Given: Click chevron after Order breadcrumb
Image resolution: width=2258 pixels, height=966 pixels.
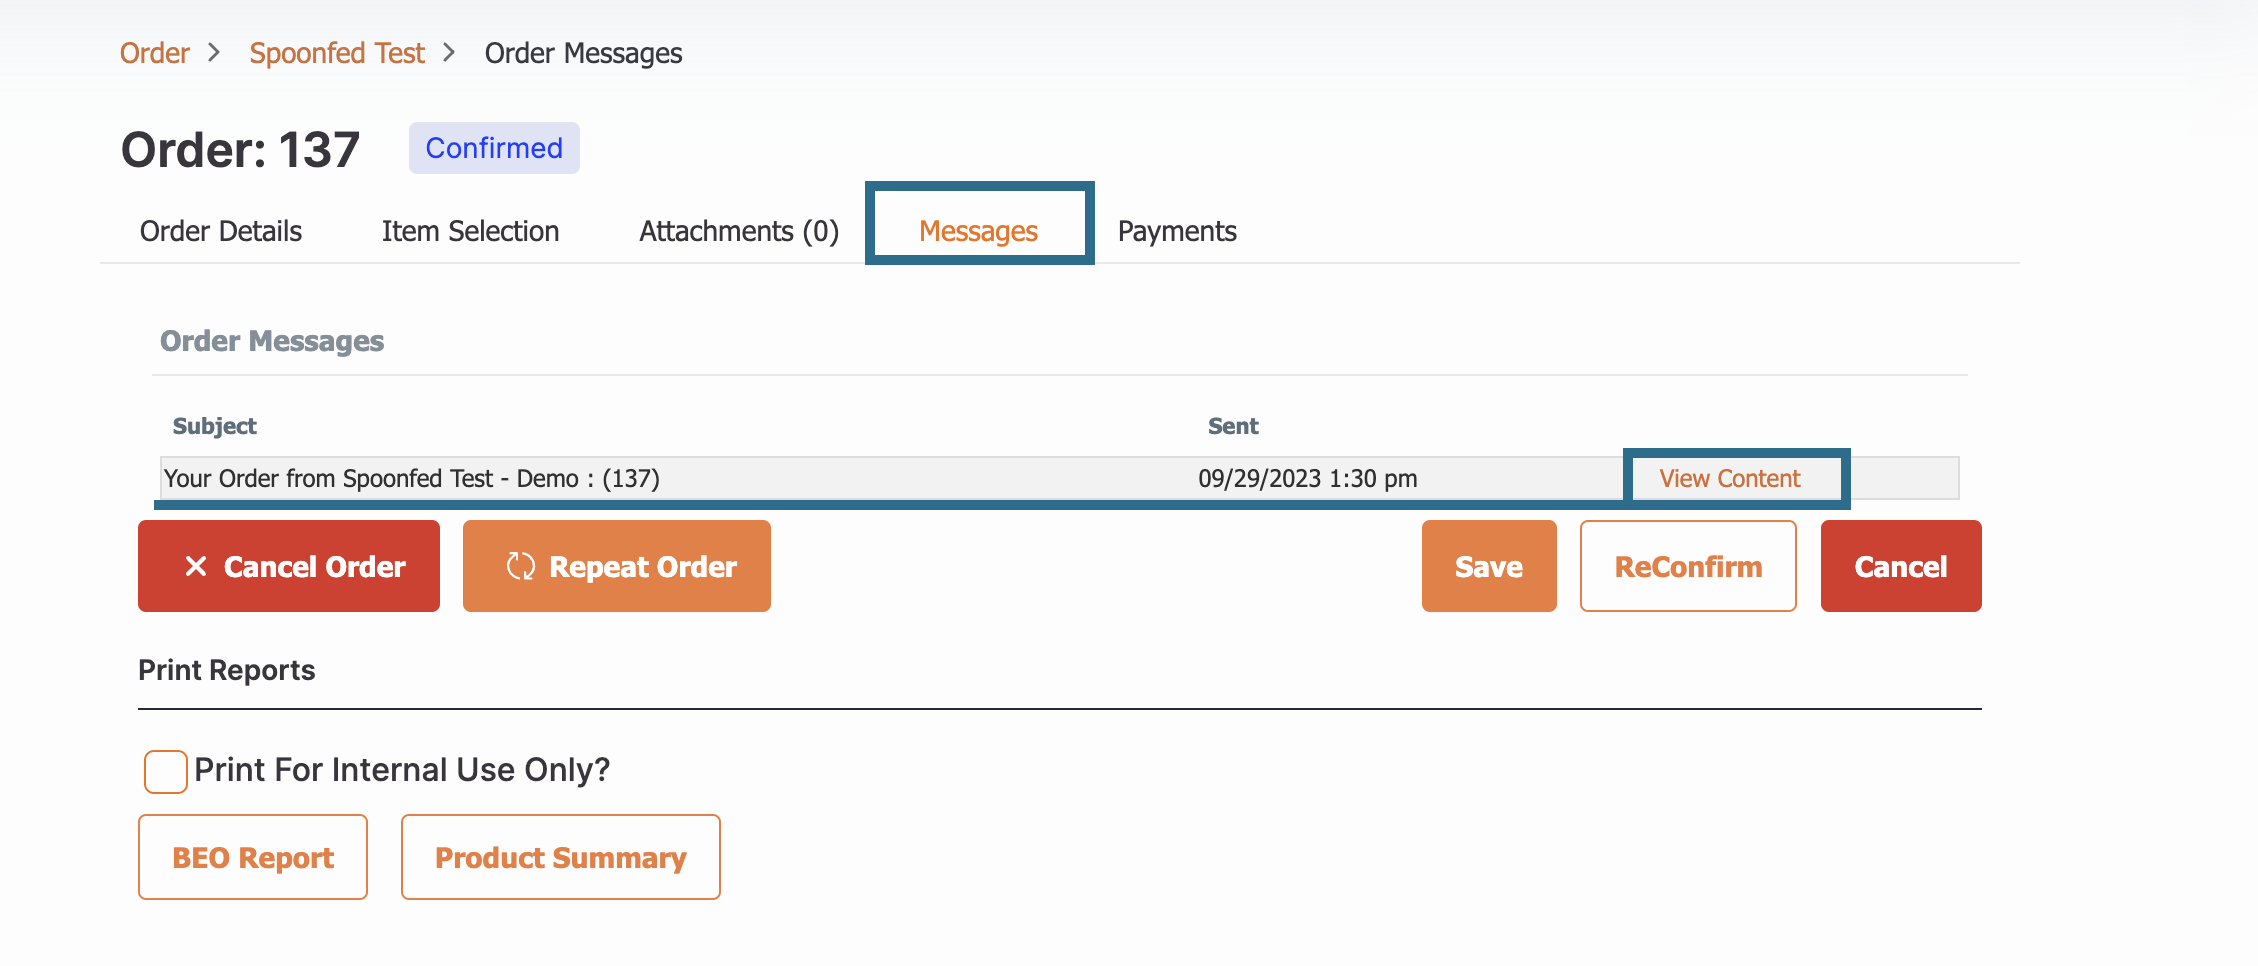Looking at the screenshot, I should 214,52.
